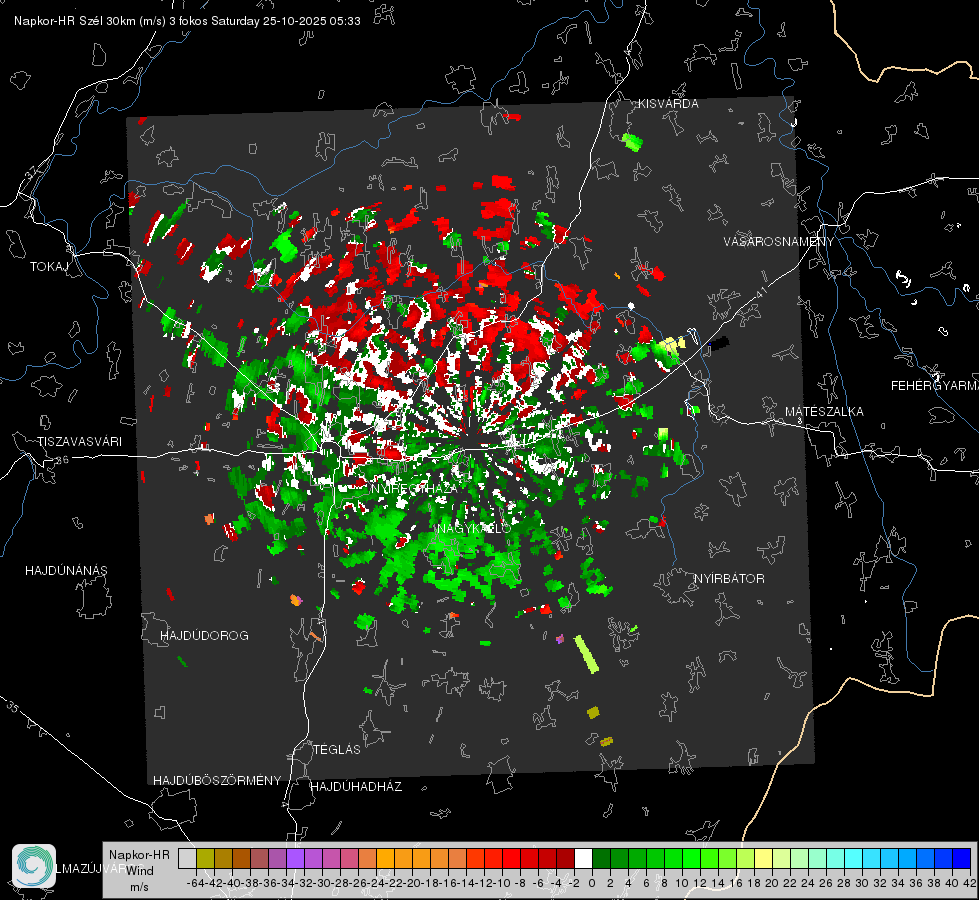Viewport: 979px width, 900px height.
Task: Choose the bright yellow swatch in the wind scale
Action: [x=764, y=858]
